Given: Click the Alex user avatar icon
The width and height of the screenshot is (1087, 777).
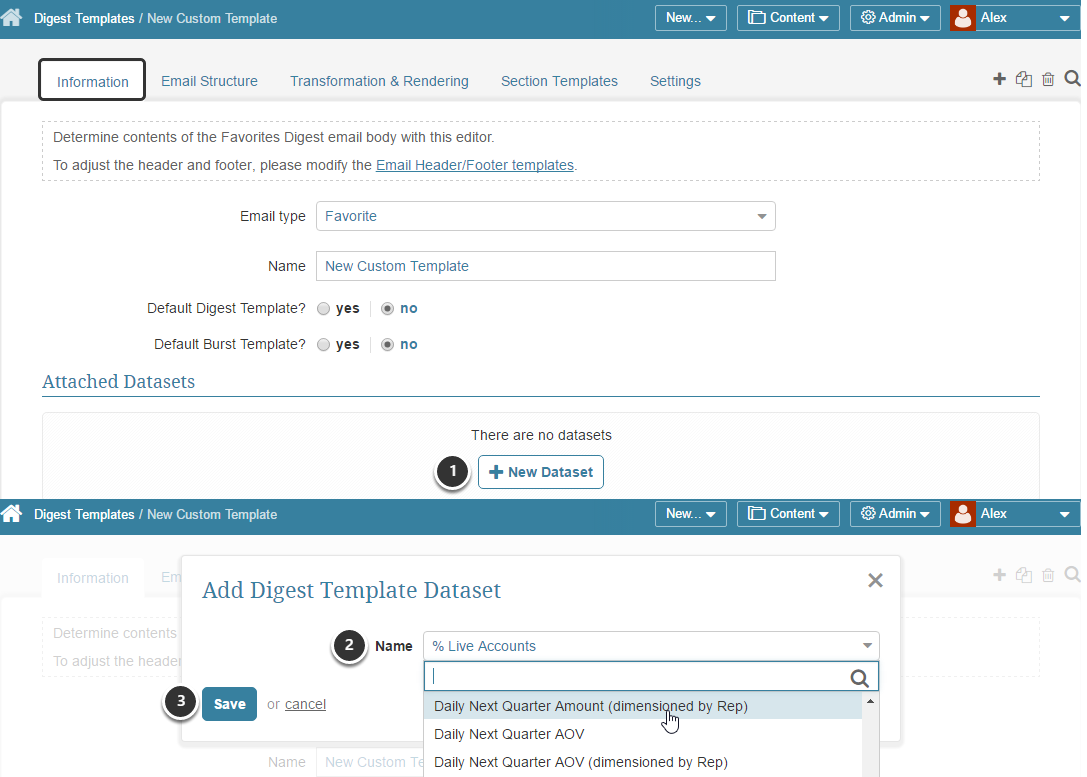Looking at the screenshot, I should pos(961,17).
